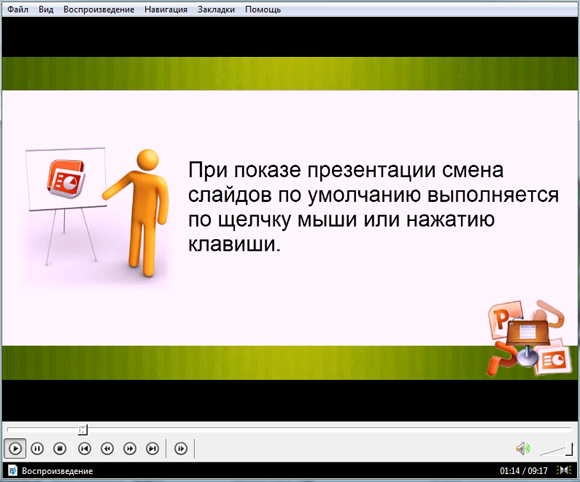Open the Воспроизведение menu

(99, 9)
